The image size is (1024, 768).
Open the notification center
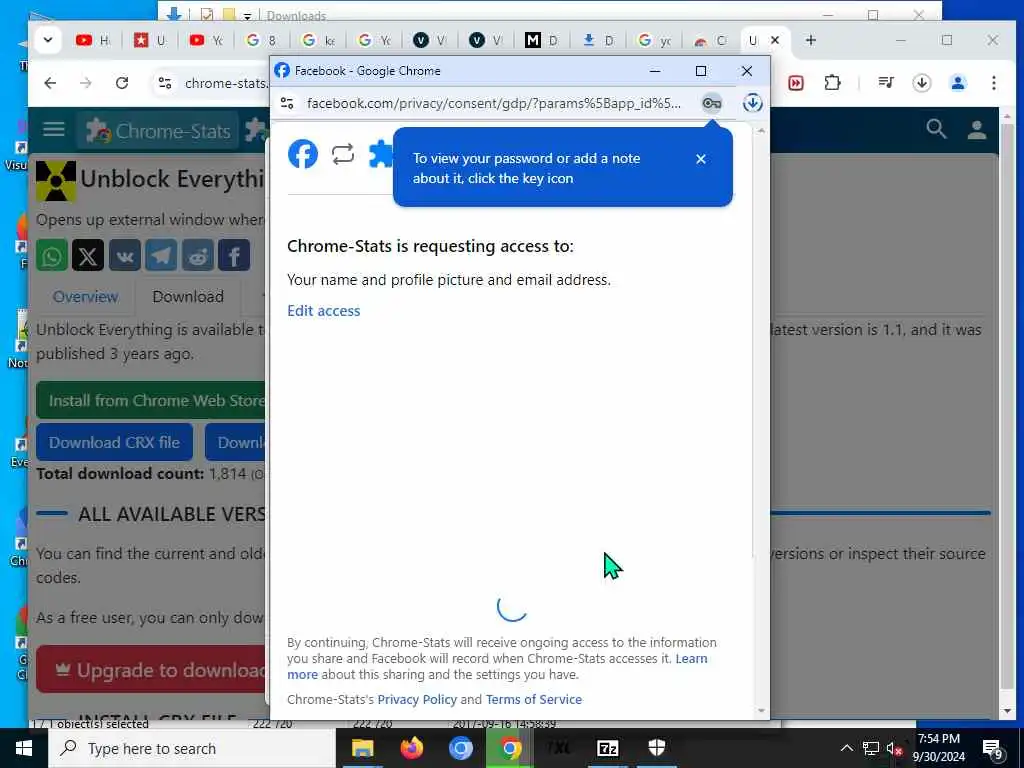992,749
